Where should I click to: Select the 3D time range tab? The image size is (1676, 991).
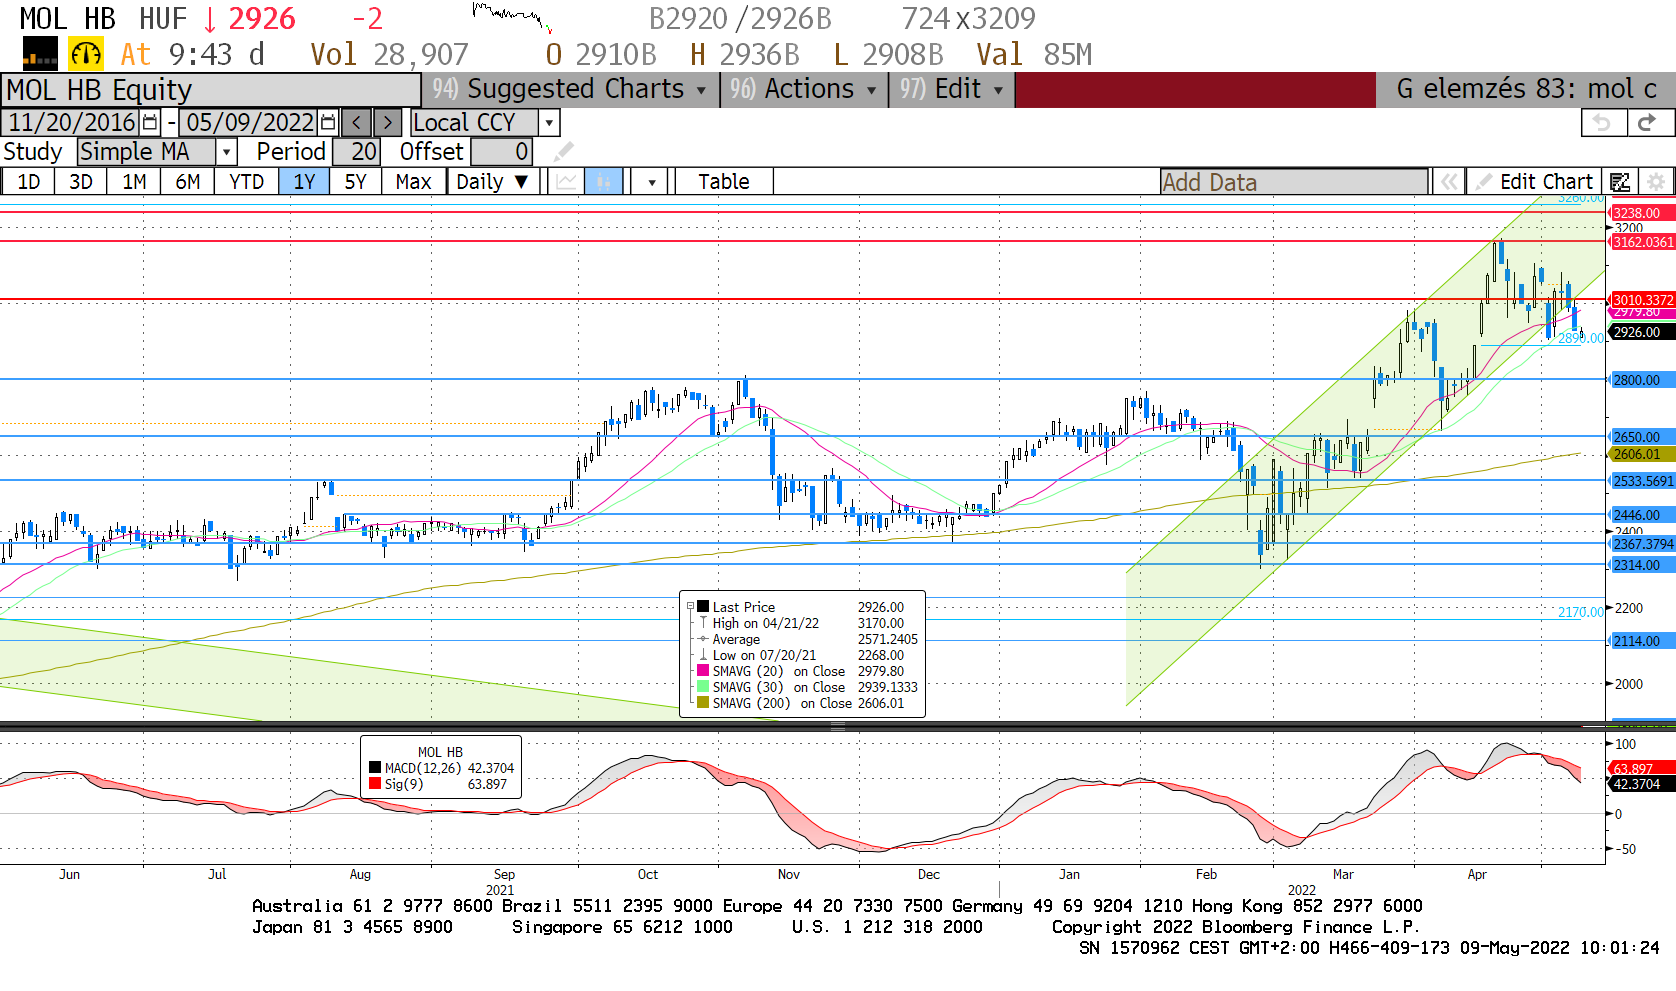tap(81, 182)
